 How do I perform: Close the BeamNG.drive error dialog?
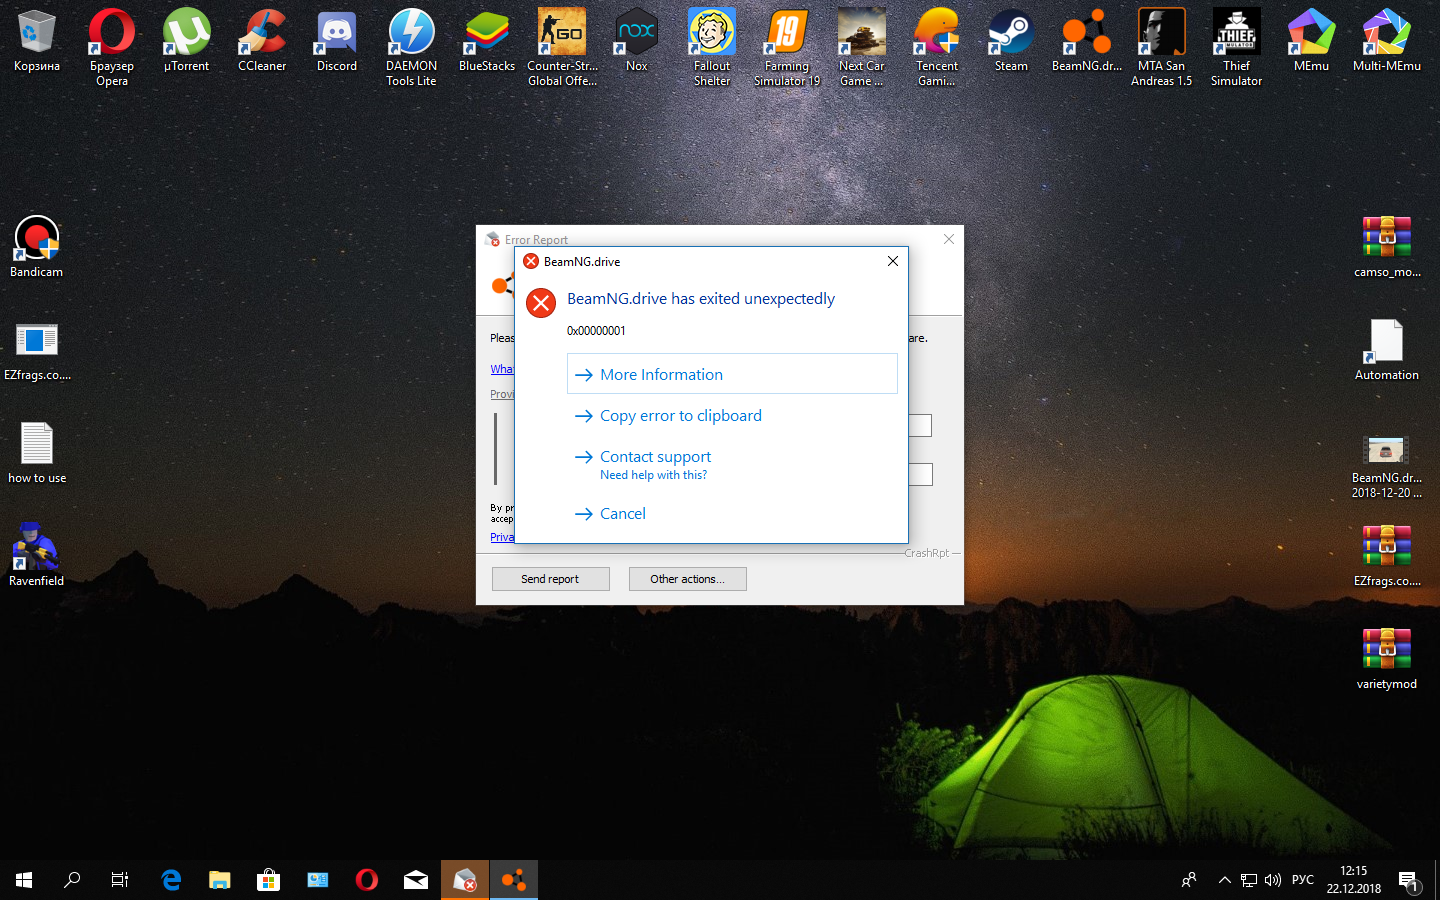pos(893,261)
